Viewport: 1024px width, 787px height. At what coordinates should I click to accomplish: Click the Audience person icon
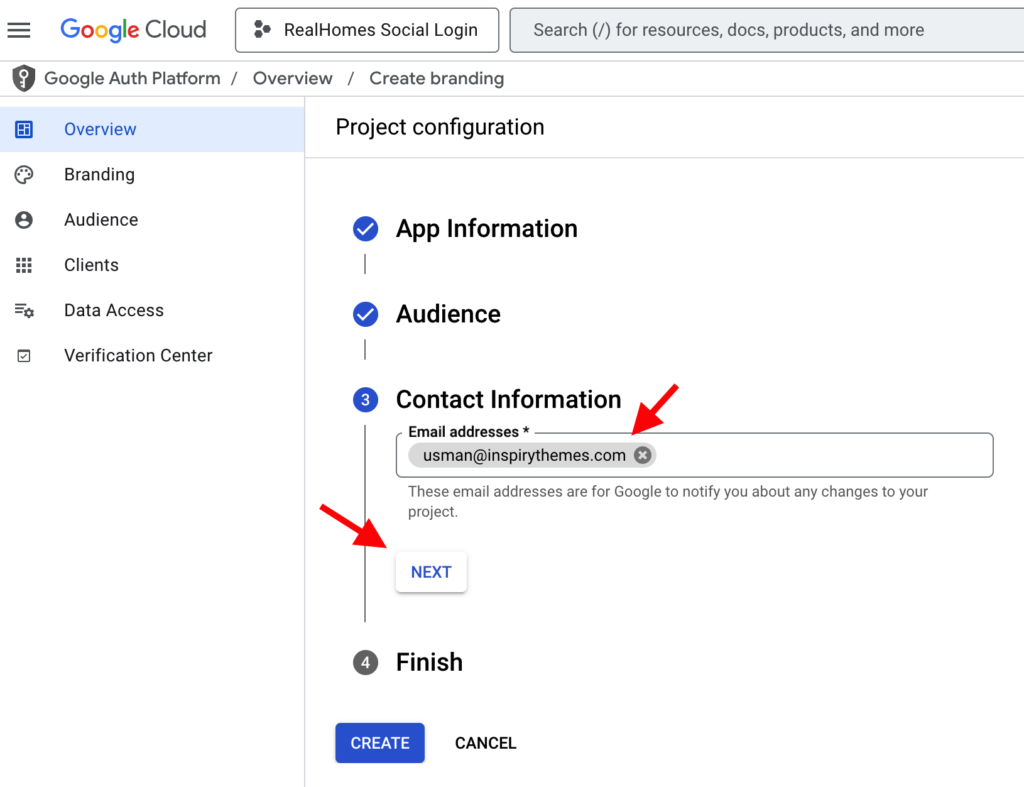click(24, 220)
